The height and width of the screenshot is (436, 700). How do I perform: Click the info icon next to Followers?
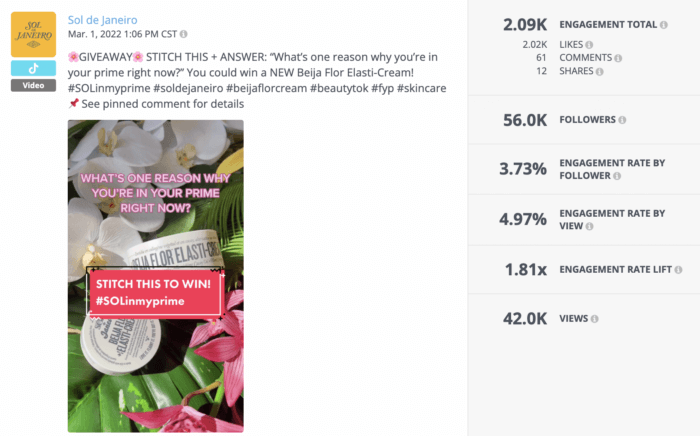coord(622,120)
